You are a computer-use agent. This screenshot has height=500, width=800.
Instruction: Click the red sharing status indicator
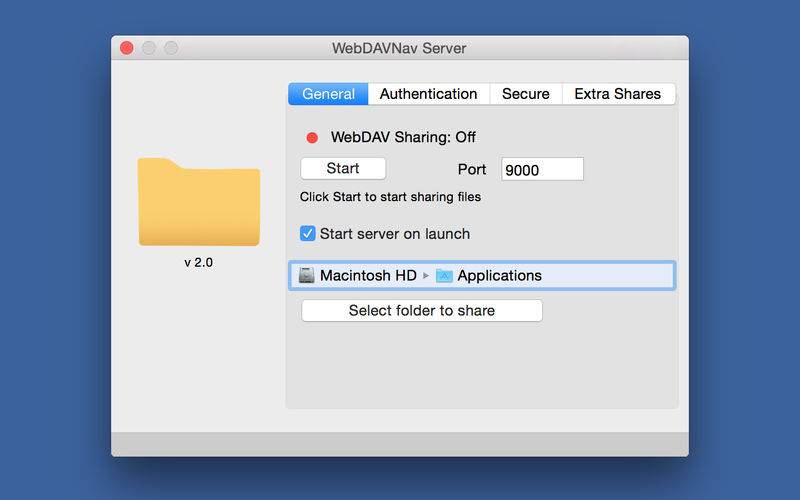click(x=312, y=138)
